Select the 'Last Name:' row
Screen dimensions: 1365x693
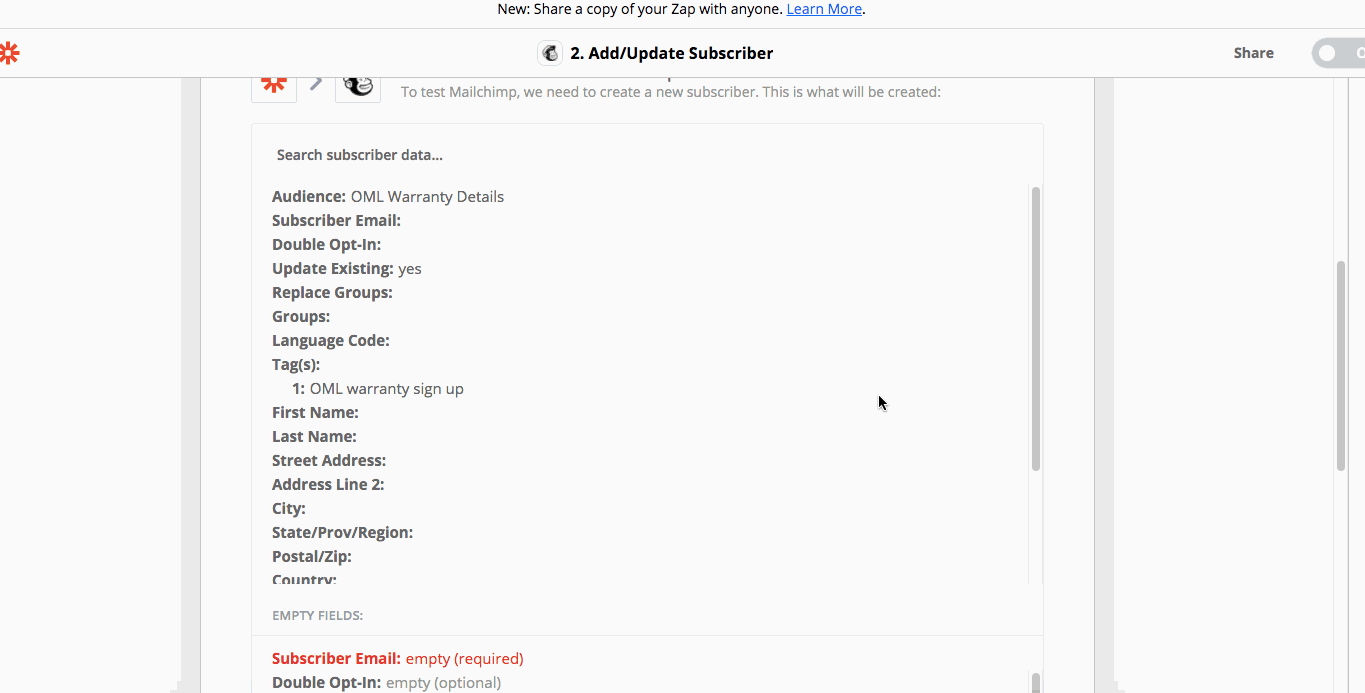(314, 437)
